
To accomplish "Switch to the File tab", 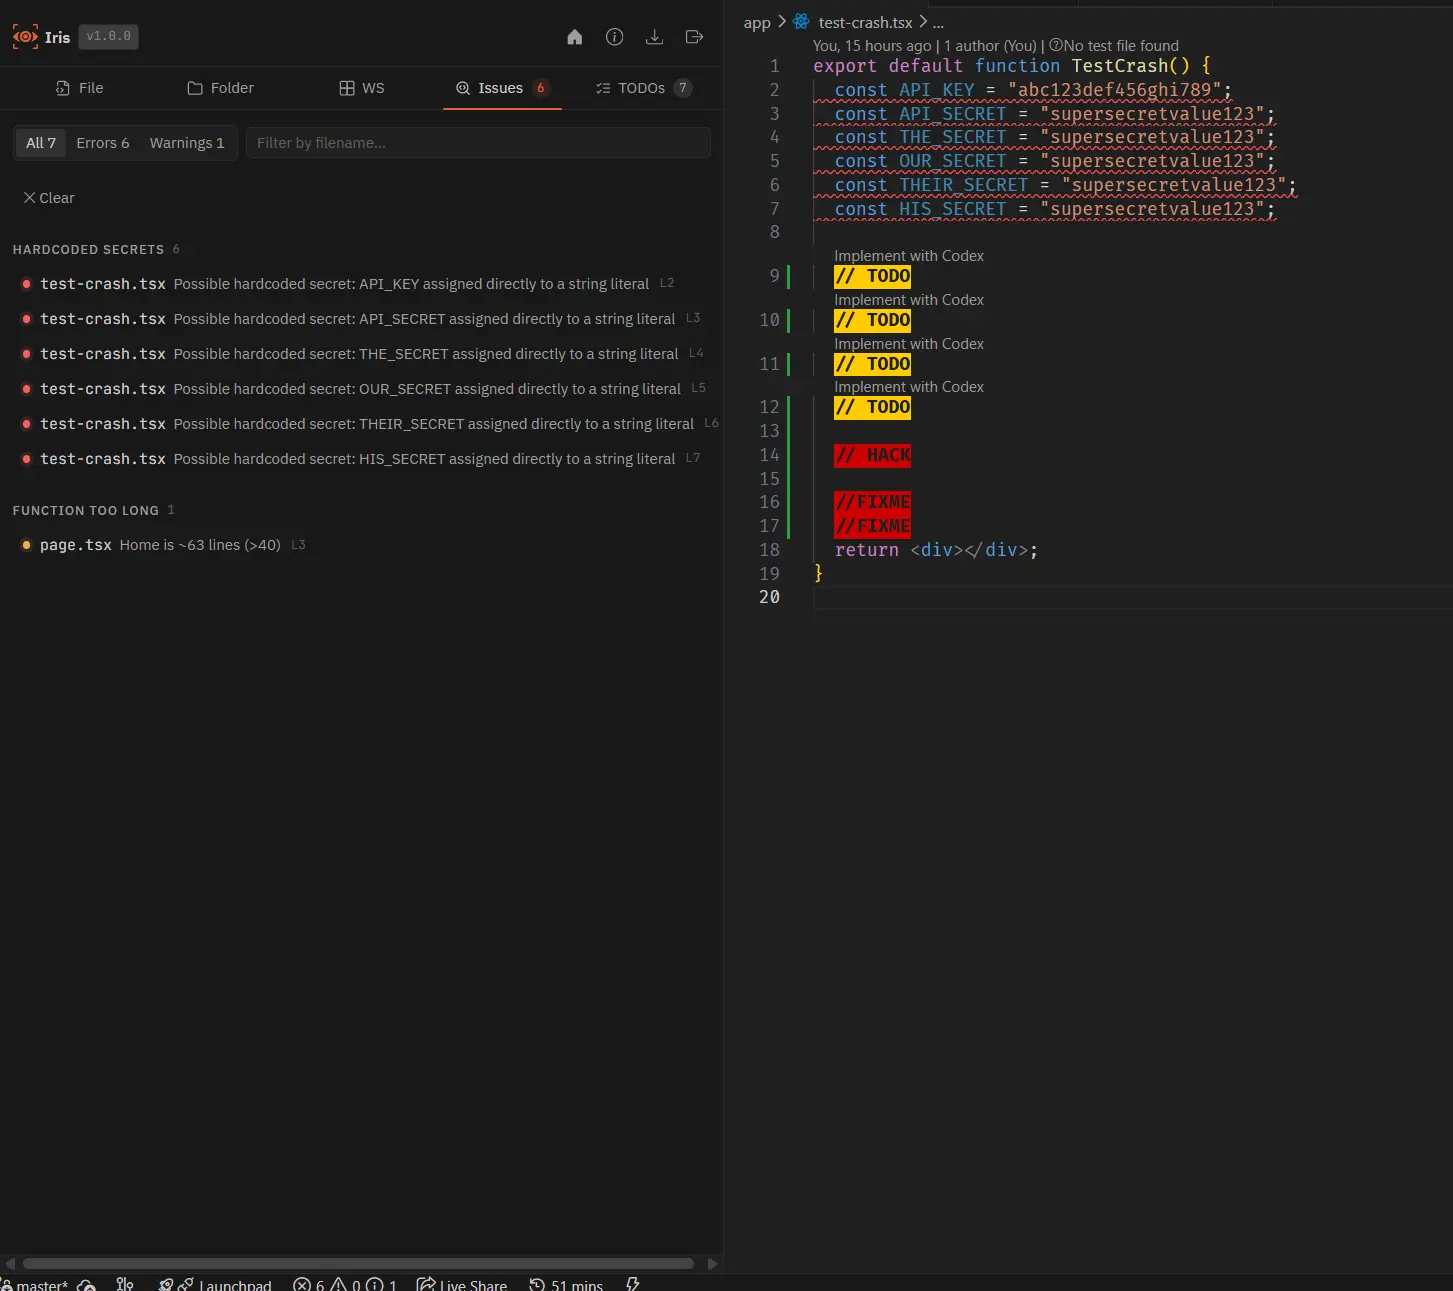I will tap(80, 88).
